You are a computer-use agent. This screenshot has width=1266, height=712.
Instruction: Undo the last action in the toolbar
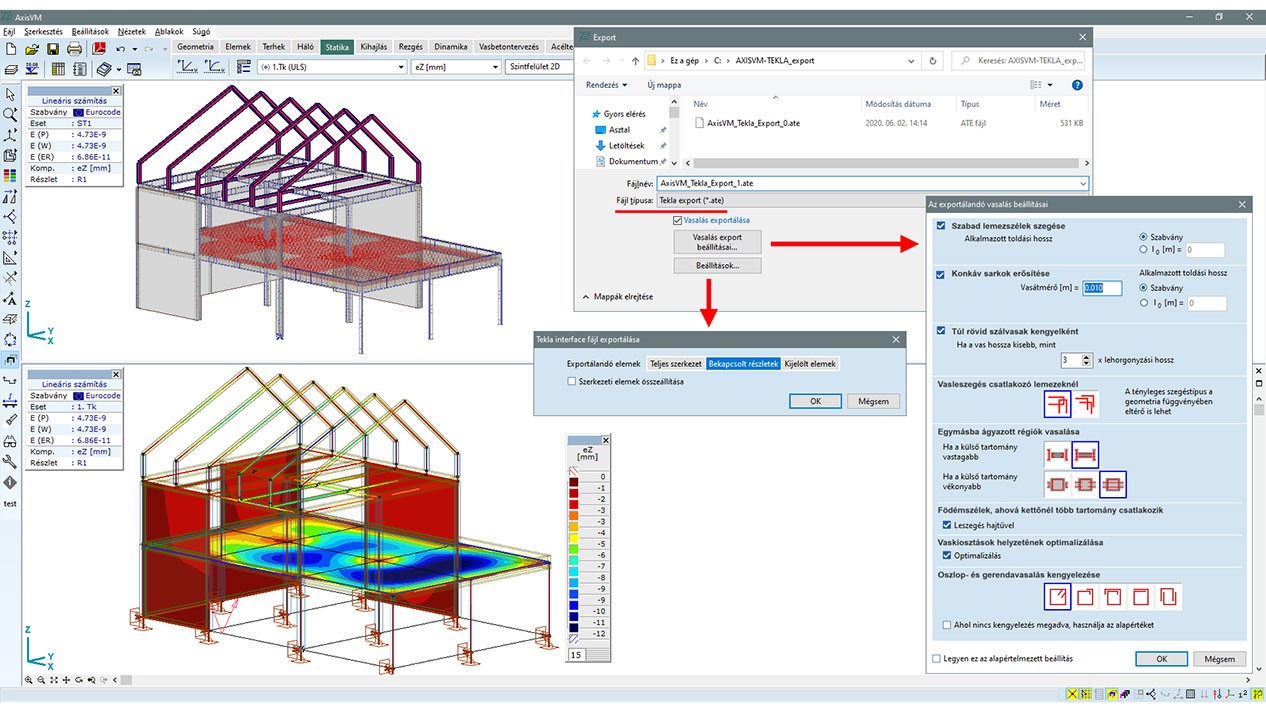[121, 48]
